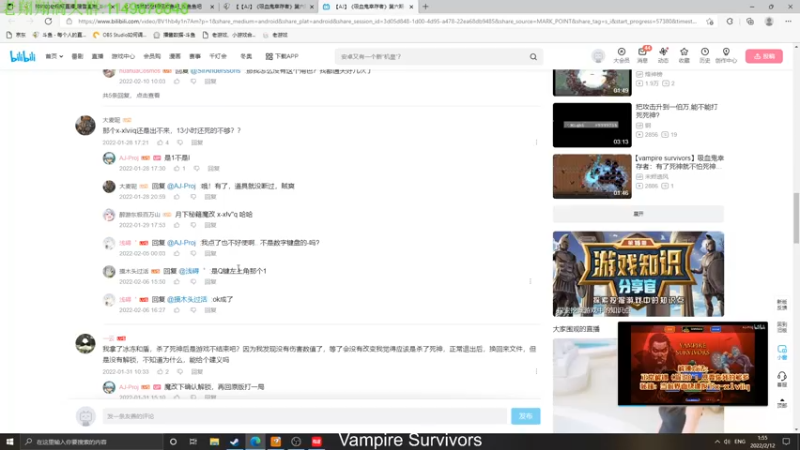This screenshot has height=450, width=800.
Task: Like the reply ok成了
Action: pos(177,310)
